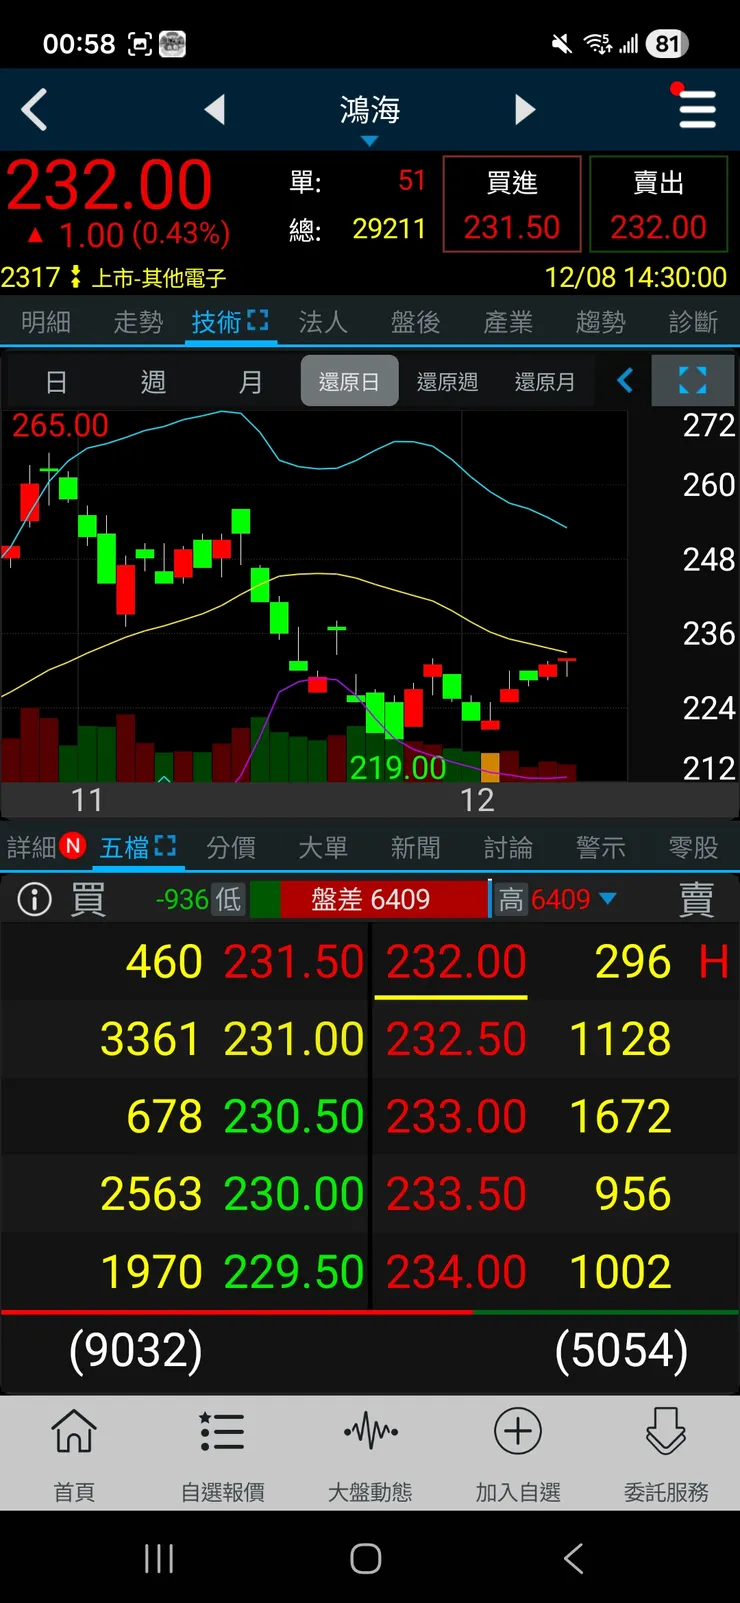Open the 警示 tab

tap(601, 848)
